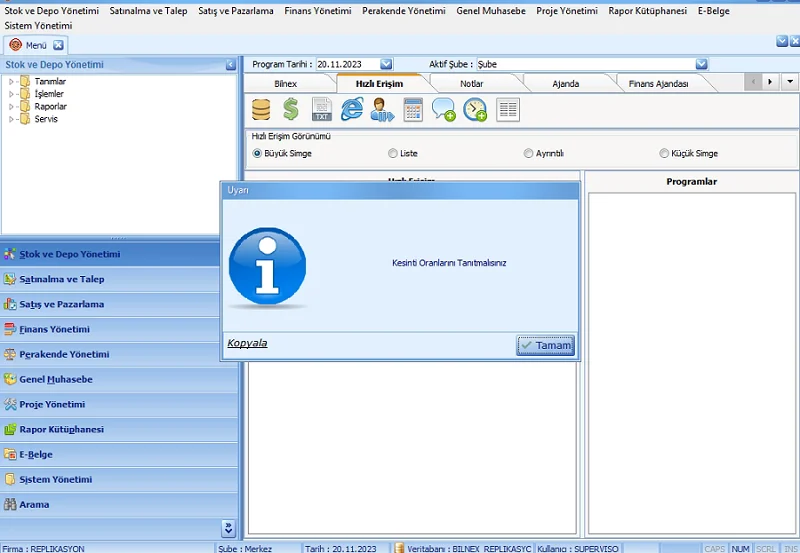Viewport: 800px width, 553px height.
Task: Click the list view grid icon
Action: 508,110
